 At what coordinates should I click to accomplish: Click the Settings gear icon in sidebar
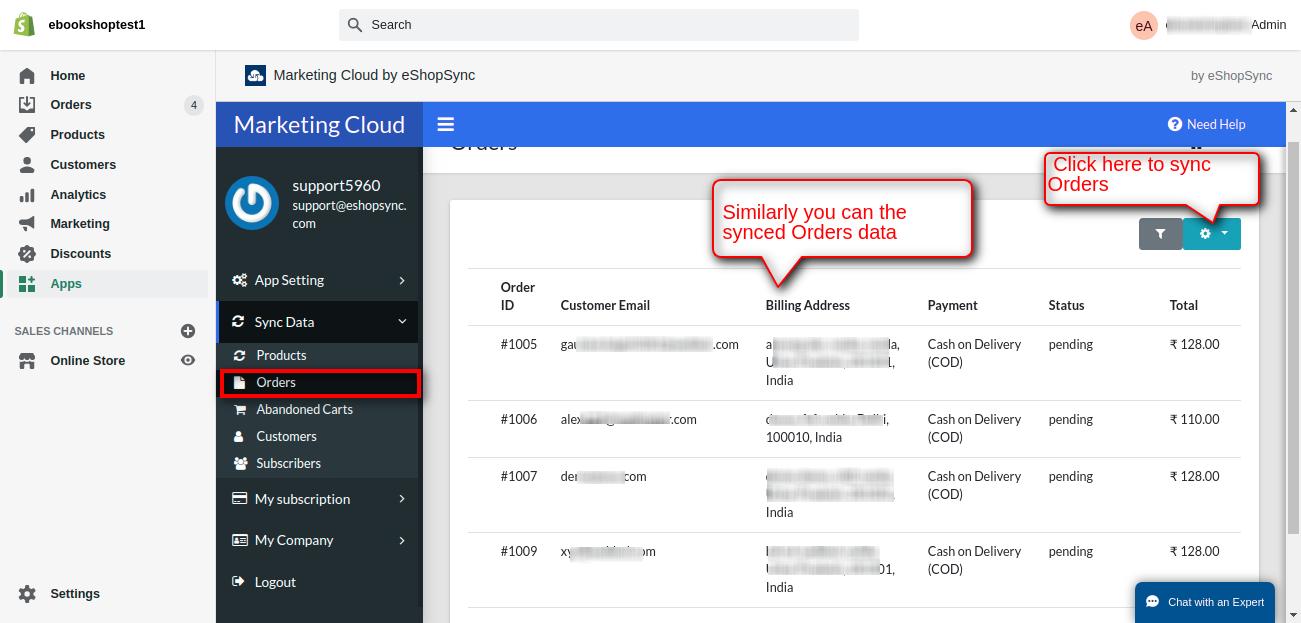point(27,594)
